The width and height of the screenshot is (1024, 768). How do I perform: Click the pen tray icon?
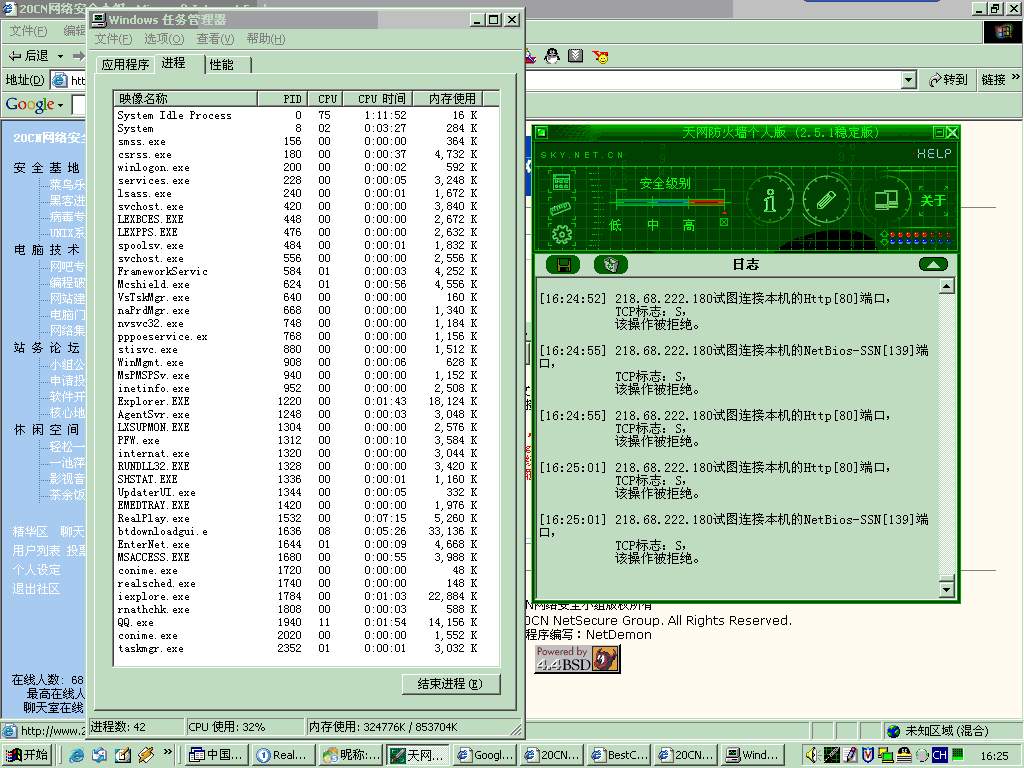pyautogui.click(x=850, y=755)
